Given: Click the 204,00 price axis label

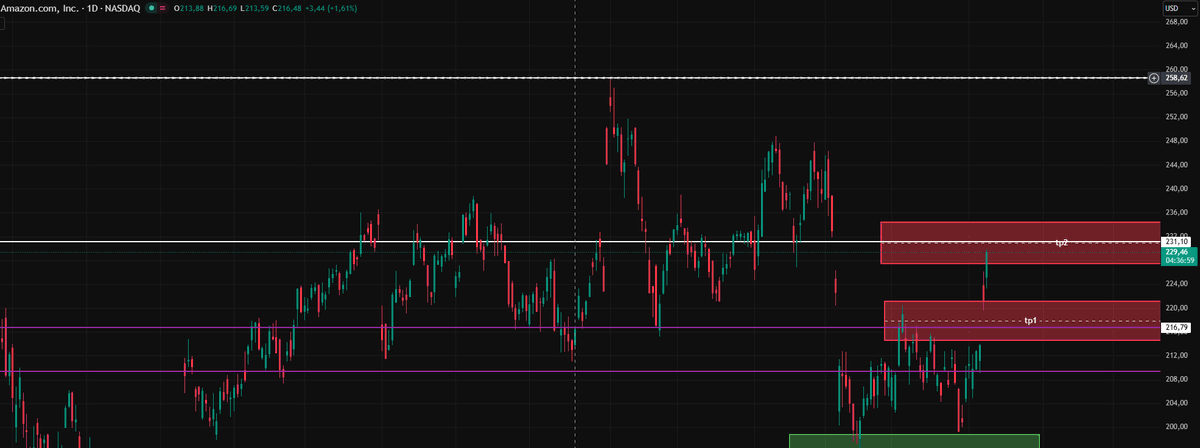Looking at the screenshot, I should pos(1177,403).
